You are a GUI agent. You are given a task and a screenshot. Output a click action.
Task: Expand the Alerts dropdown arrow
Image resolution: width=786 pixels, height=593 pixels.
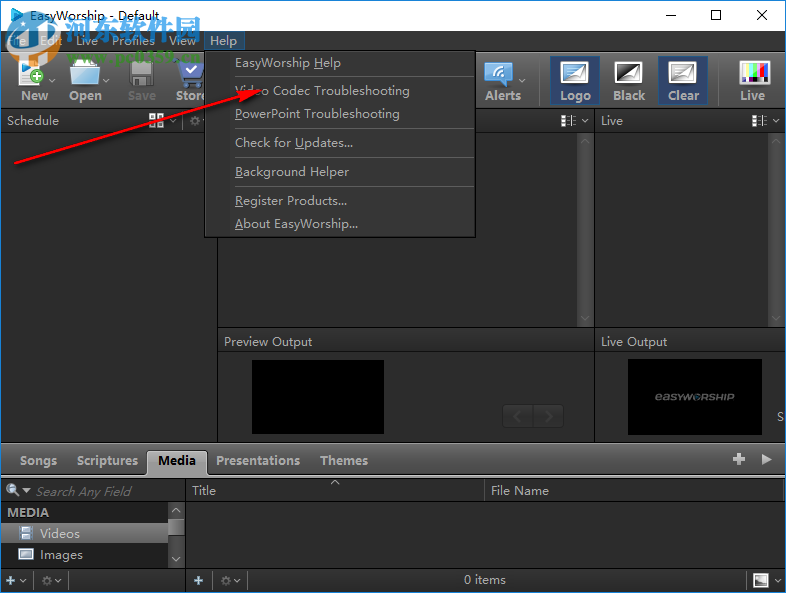click(x=522, y=80)
